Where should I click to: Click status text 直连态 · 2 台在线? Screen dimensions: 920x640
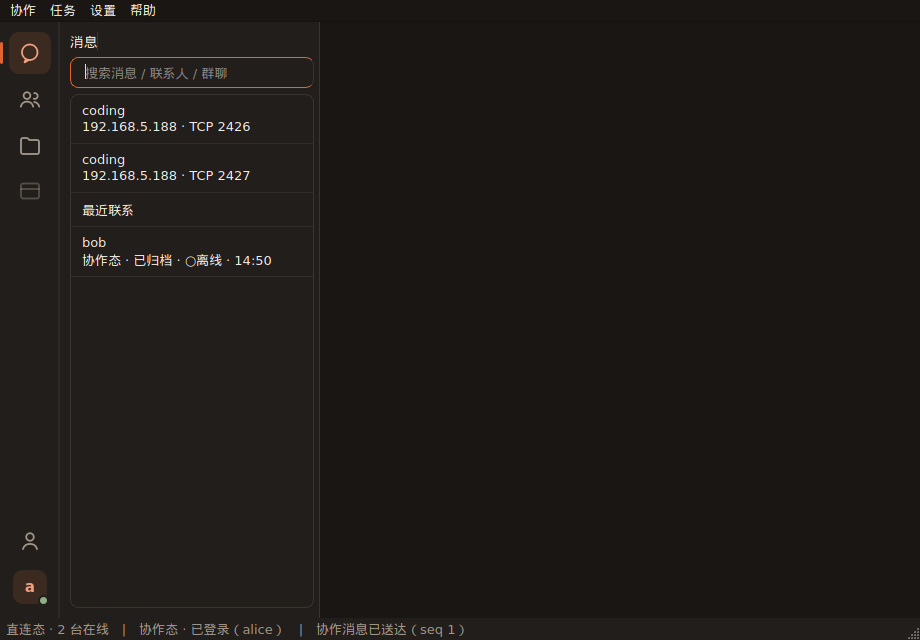(x=58, y=630)
